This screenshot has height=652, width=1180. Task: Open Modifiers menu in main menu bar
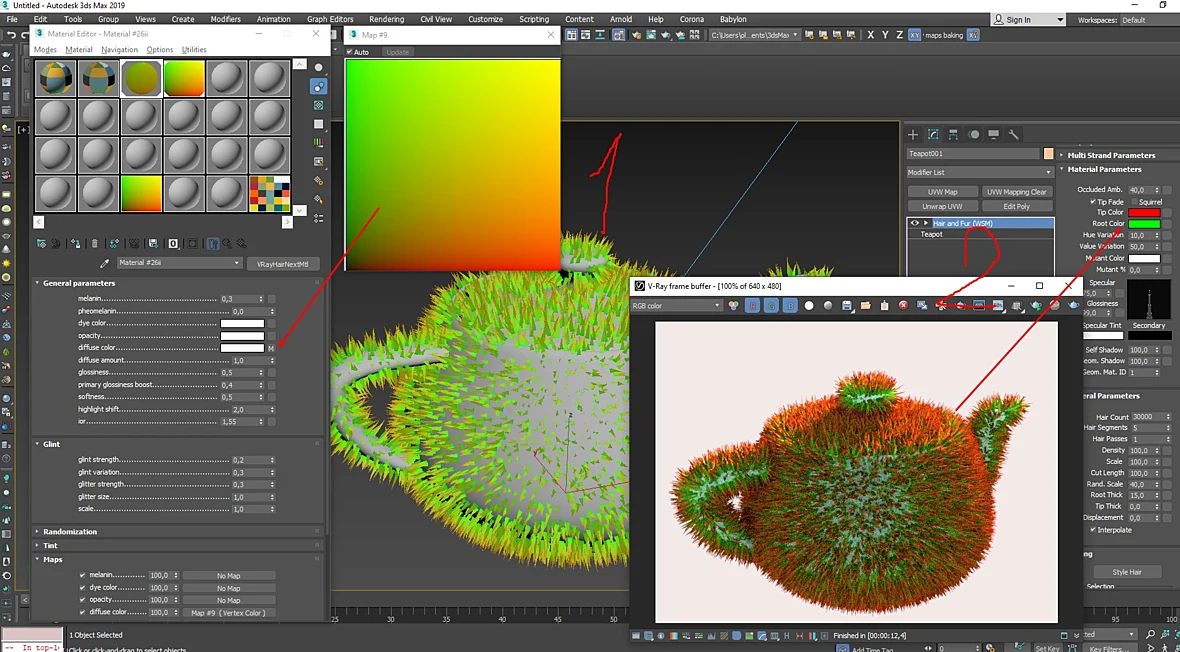coord(225,19)
